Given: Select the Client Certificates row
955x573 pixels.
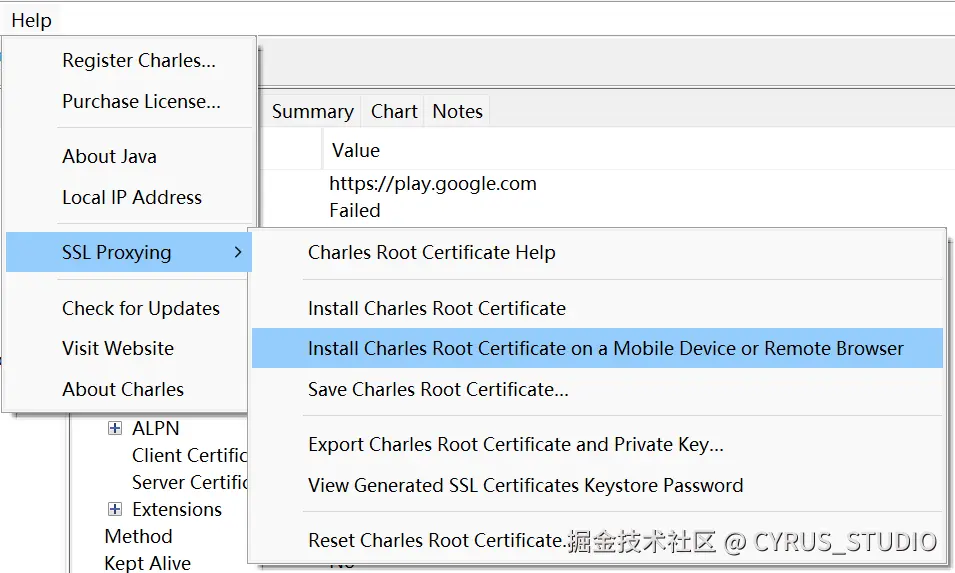Looking at the screenshot, I should [x=189, y=455].
